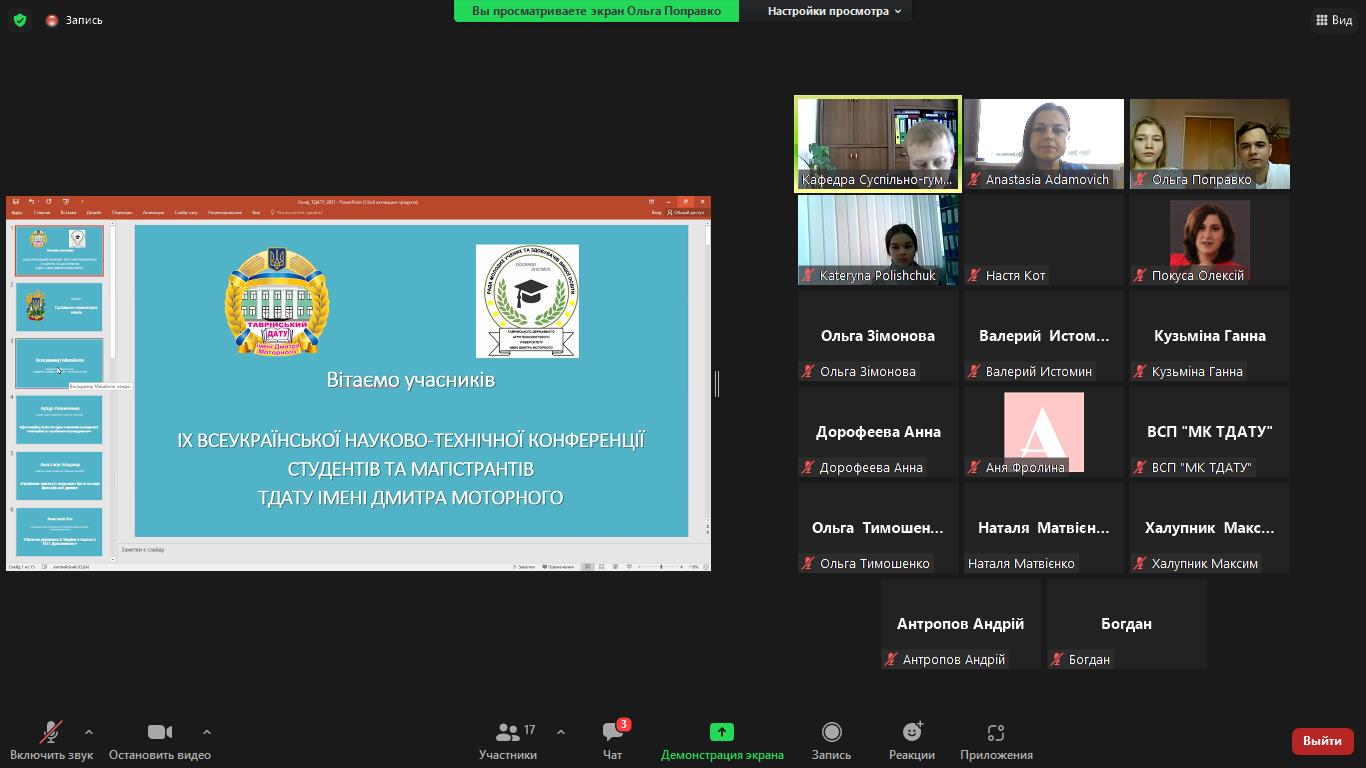Toggle the Заметки notes pane in status bar
Viewport: 1366px width, 768px height.
524,567
